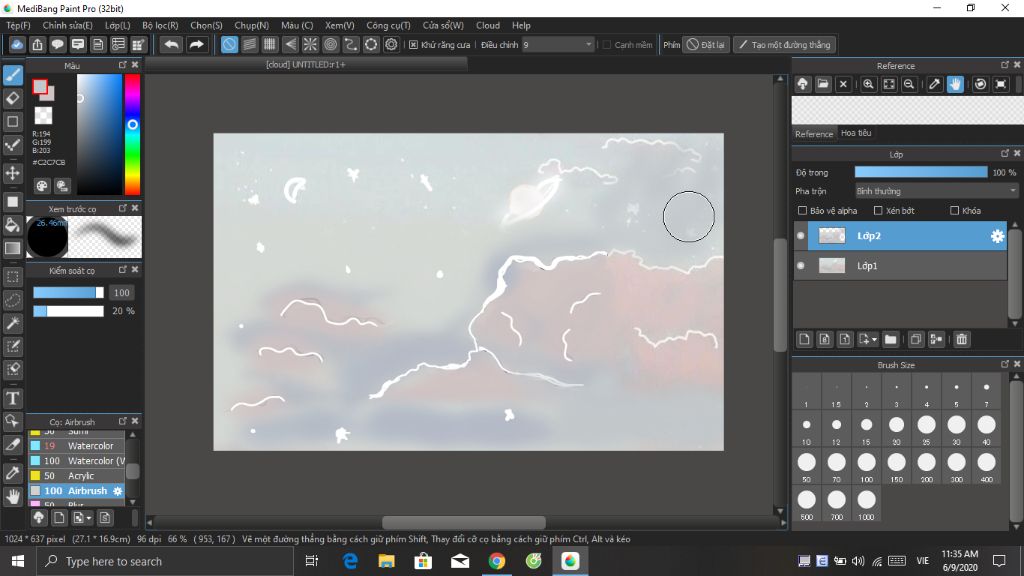Choose brush size 1000 preset
Viewport: 1024px width, 576px height.
point(866,504)
